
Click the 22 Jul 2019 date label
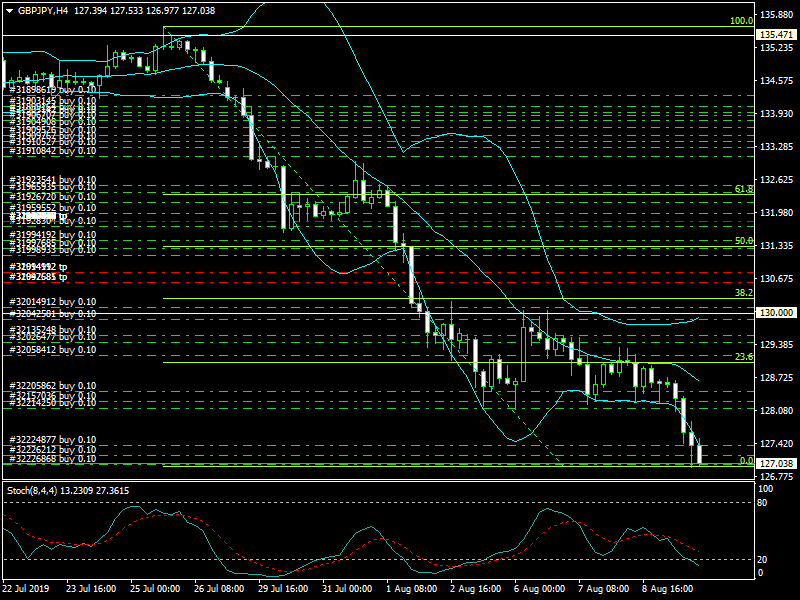coord(26,589)
